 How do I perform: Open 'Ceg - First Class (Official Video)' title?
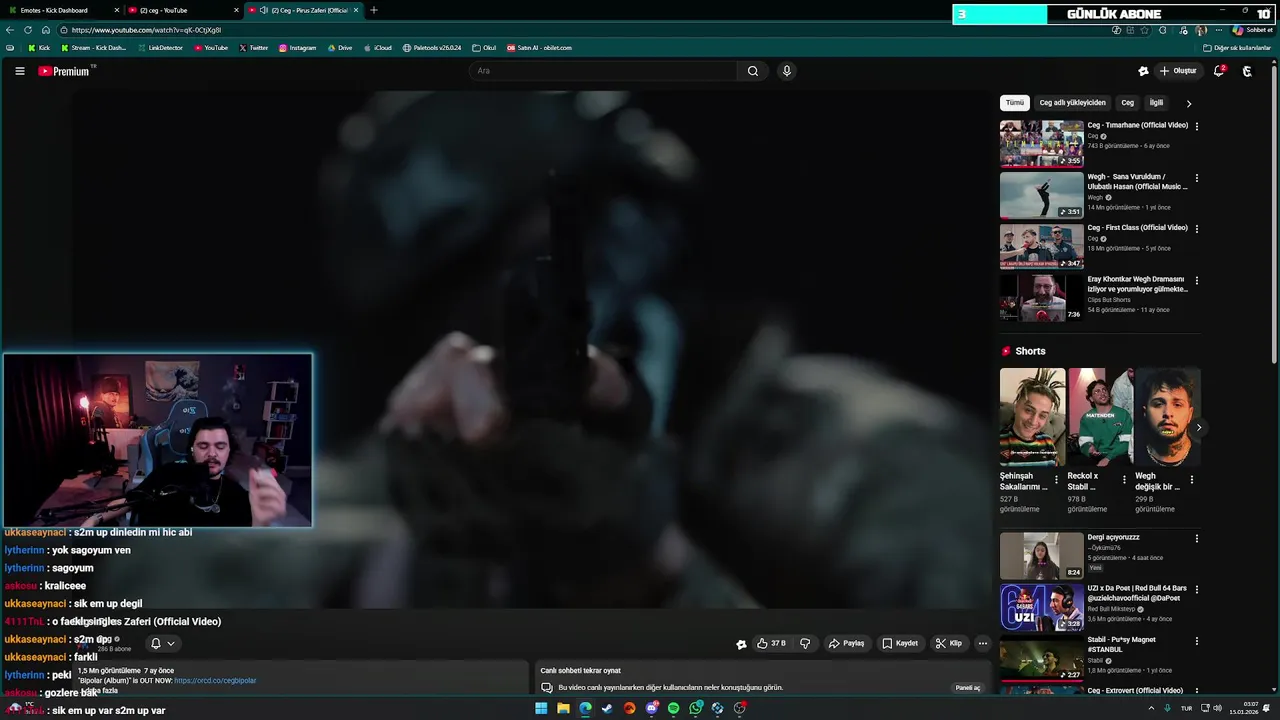[x=1138, y=228]
